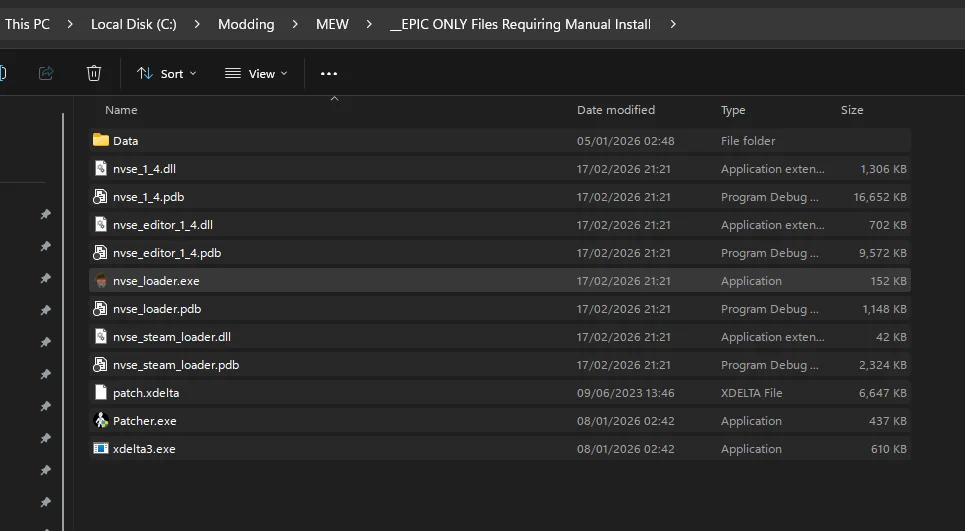Click the Delete trash can icon

click(x=94, y=73)
